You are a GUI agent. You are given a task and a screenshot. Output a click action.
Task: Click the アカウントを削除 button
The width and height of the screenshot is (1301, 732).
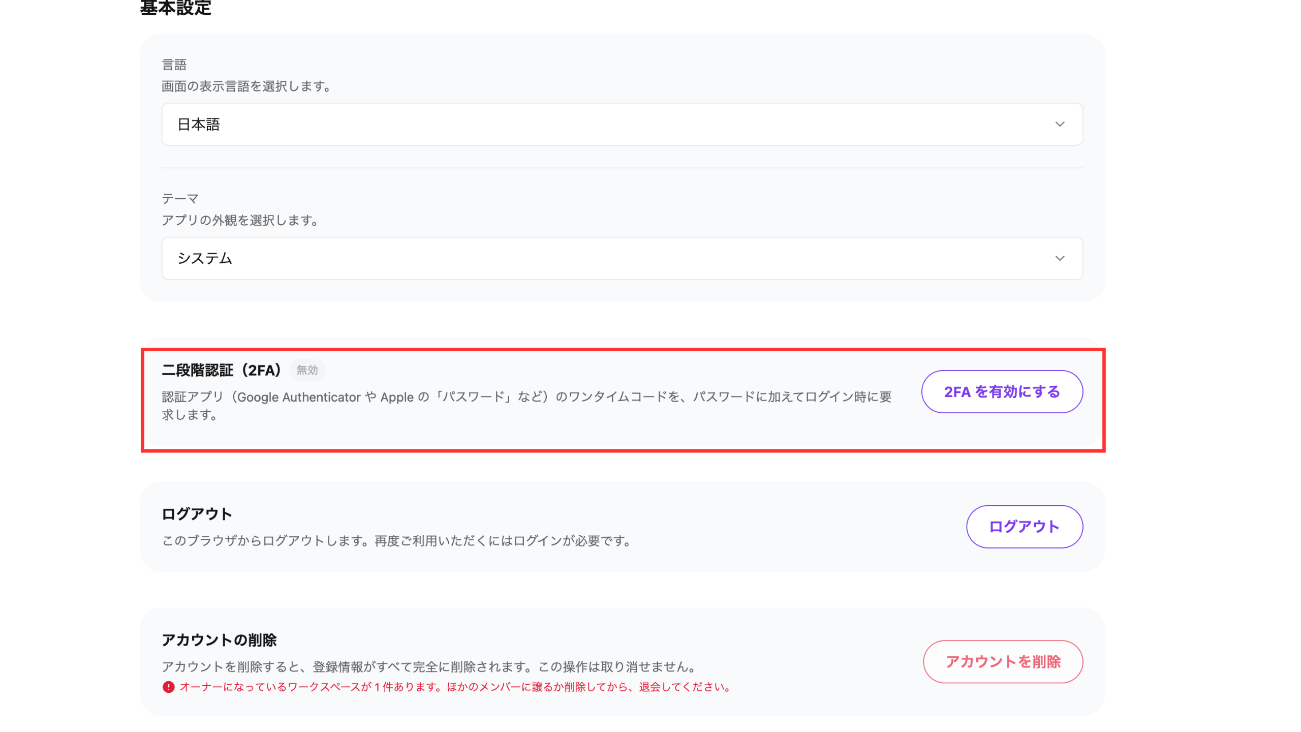[1003, 661]
